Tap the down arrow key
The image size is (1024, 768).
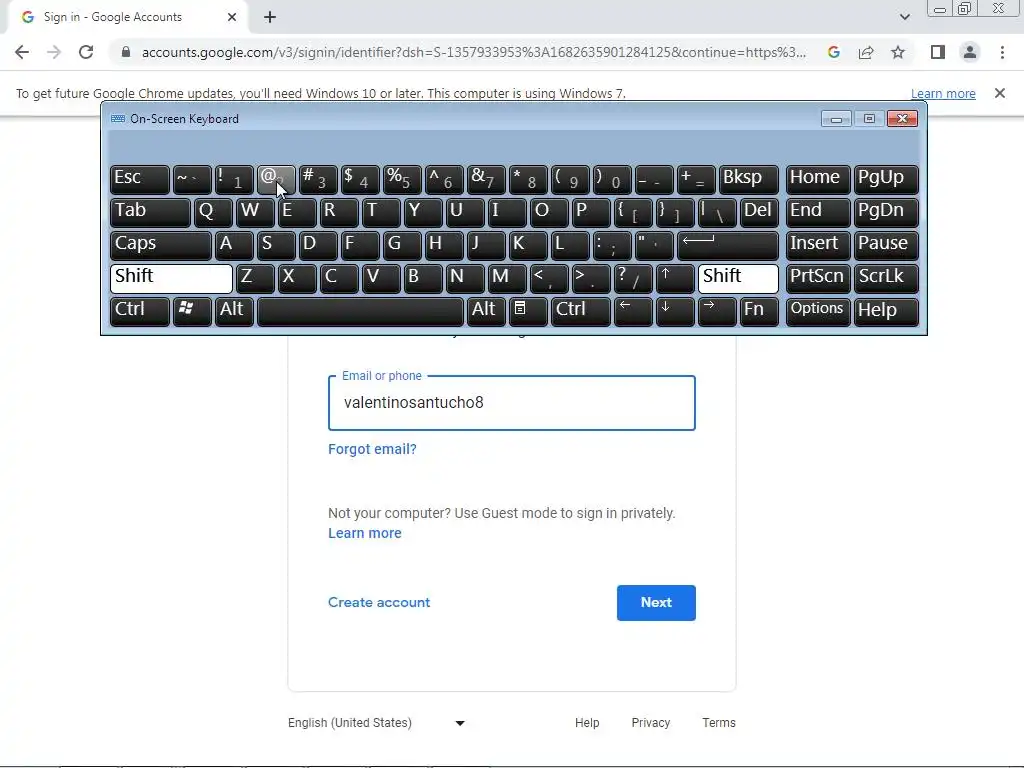pyautogui.click(x=675, y=312)
